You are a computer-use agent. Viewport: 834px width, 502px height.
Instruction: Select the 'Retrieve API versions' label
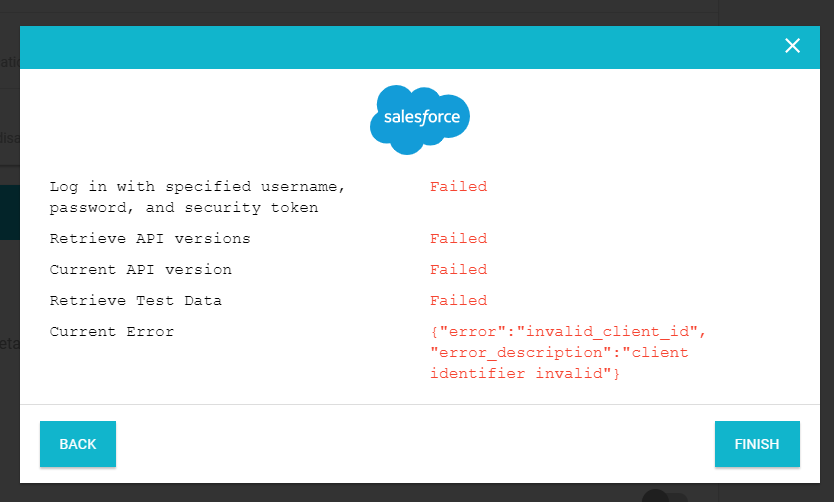(150, 239)
